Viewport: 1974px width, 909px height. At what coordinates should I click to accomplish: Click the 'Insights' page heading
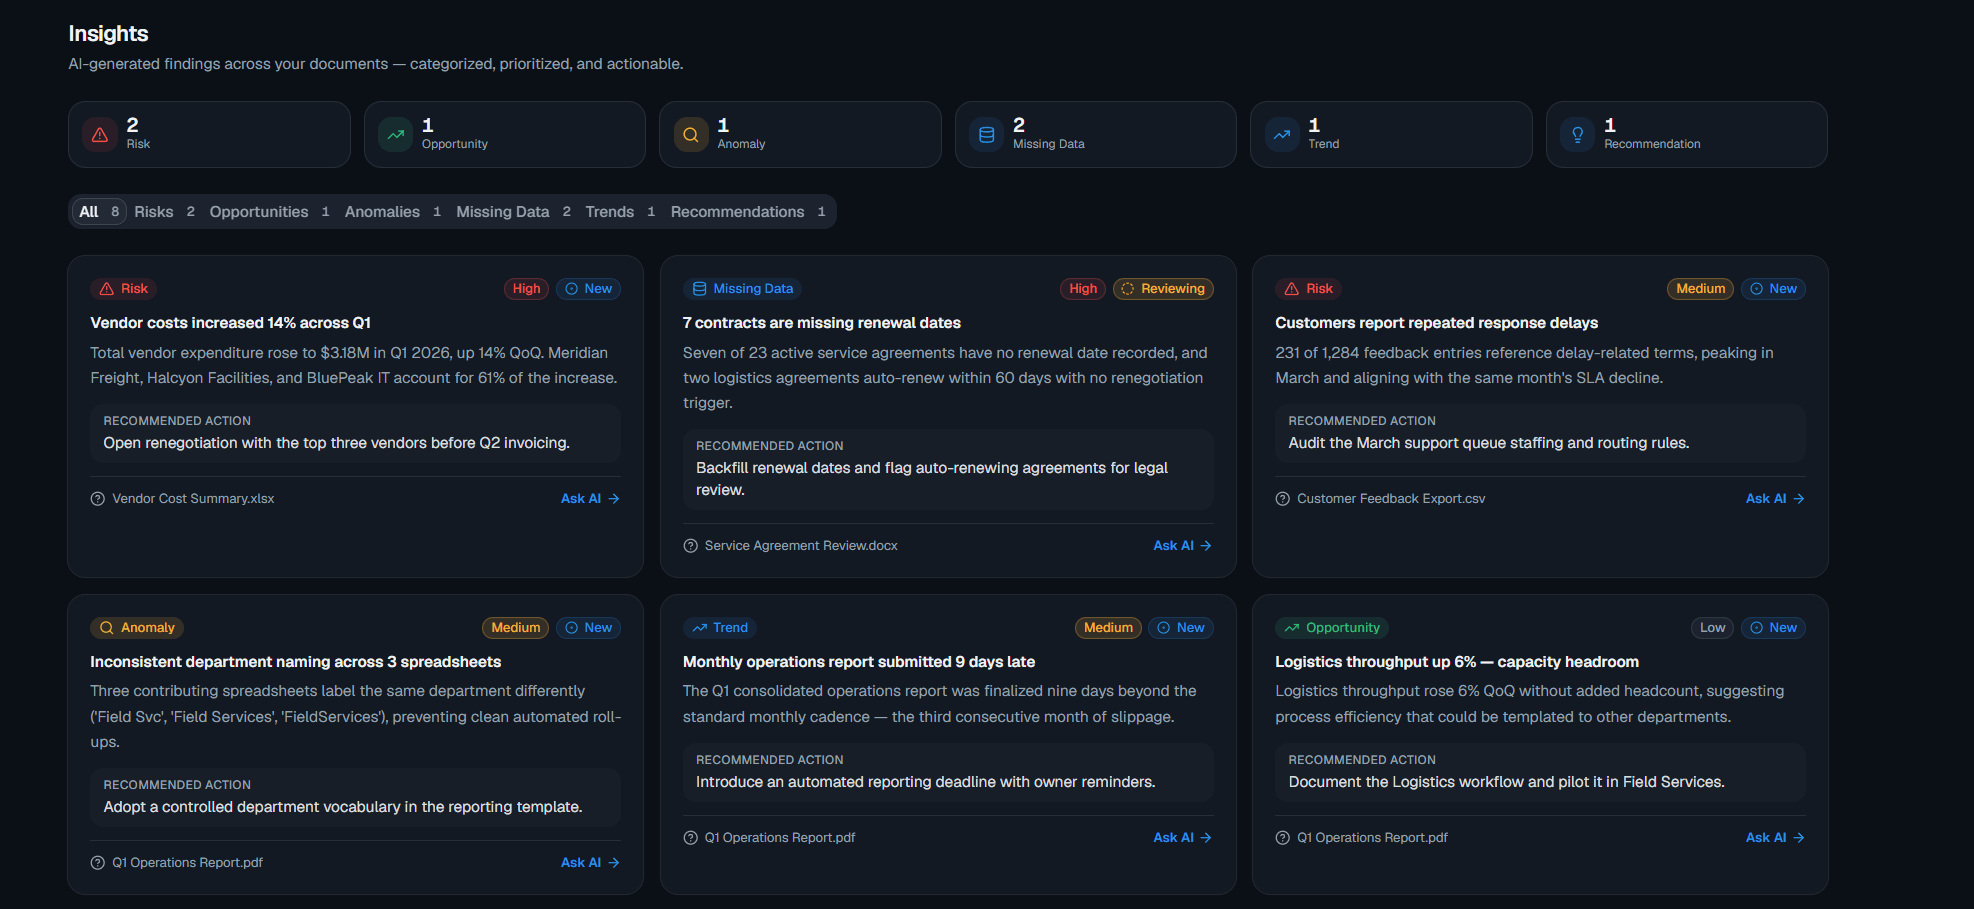coord(108,34)
